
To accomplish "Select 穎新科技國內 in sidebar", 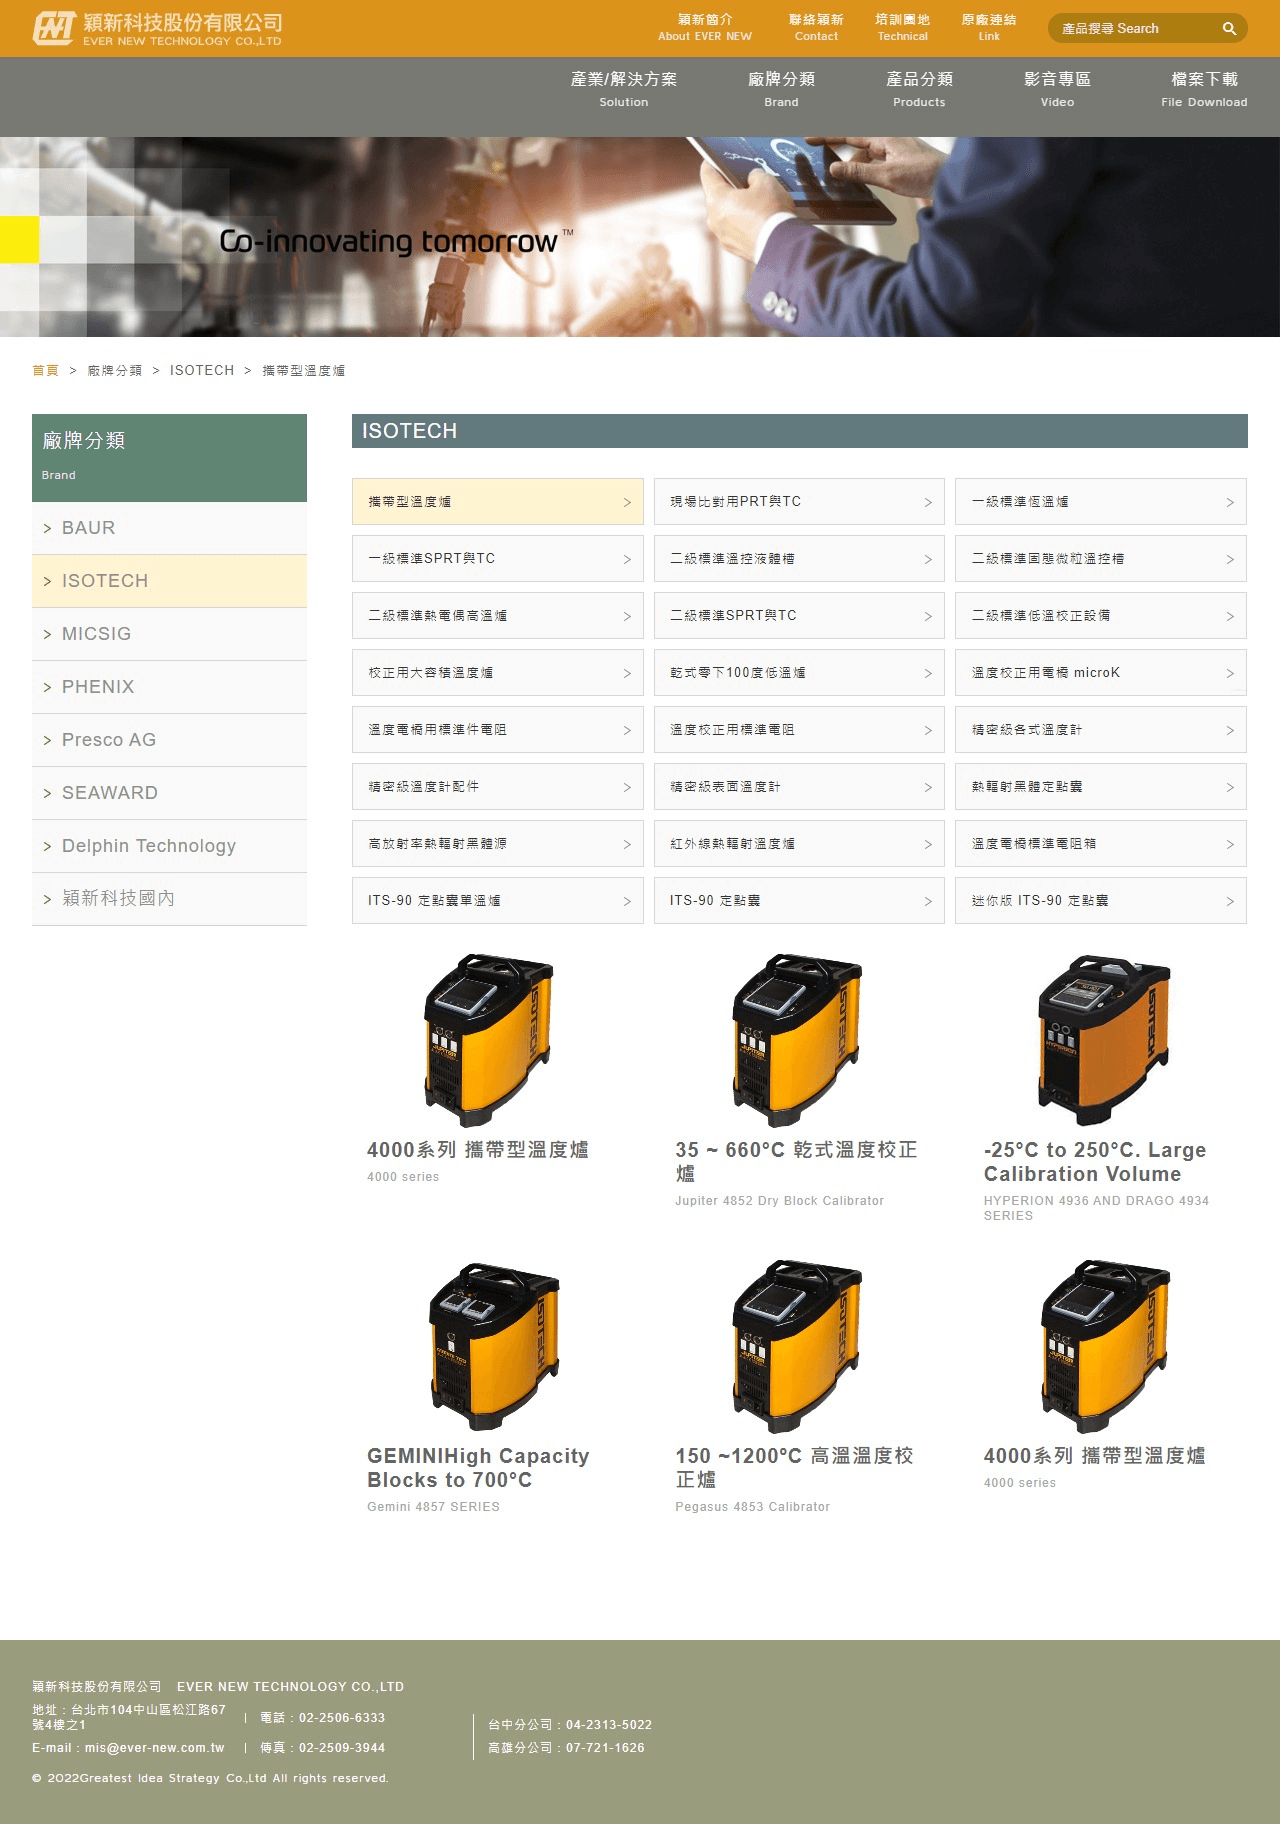I will click(x=169, y=899).
